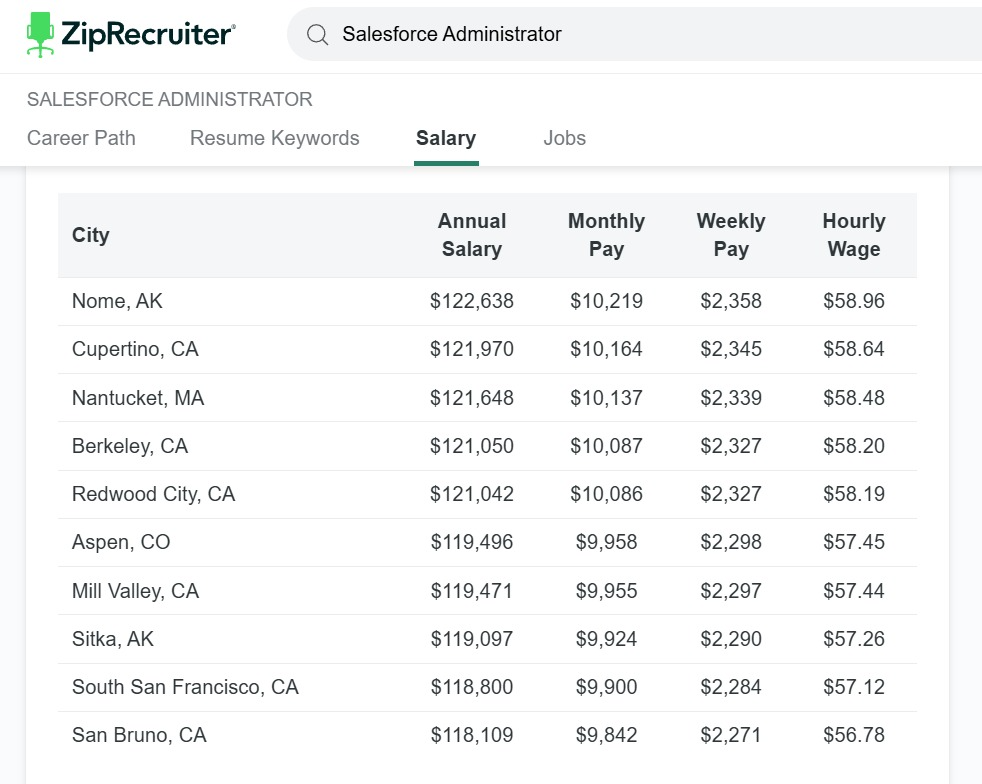Click weekly pay $2,358

pos(731,301)
